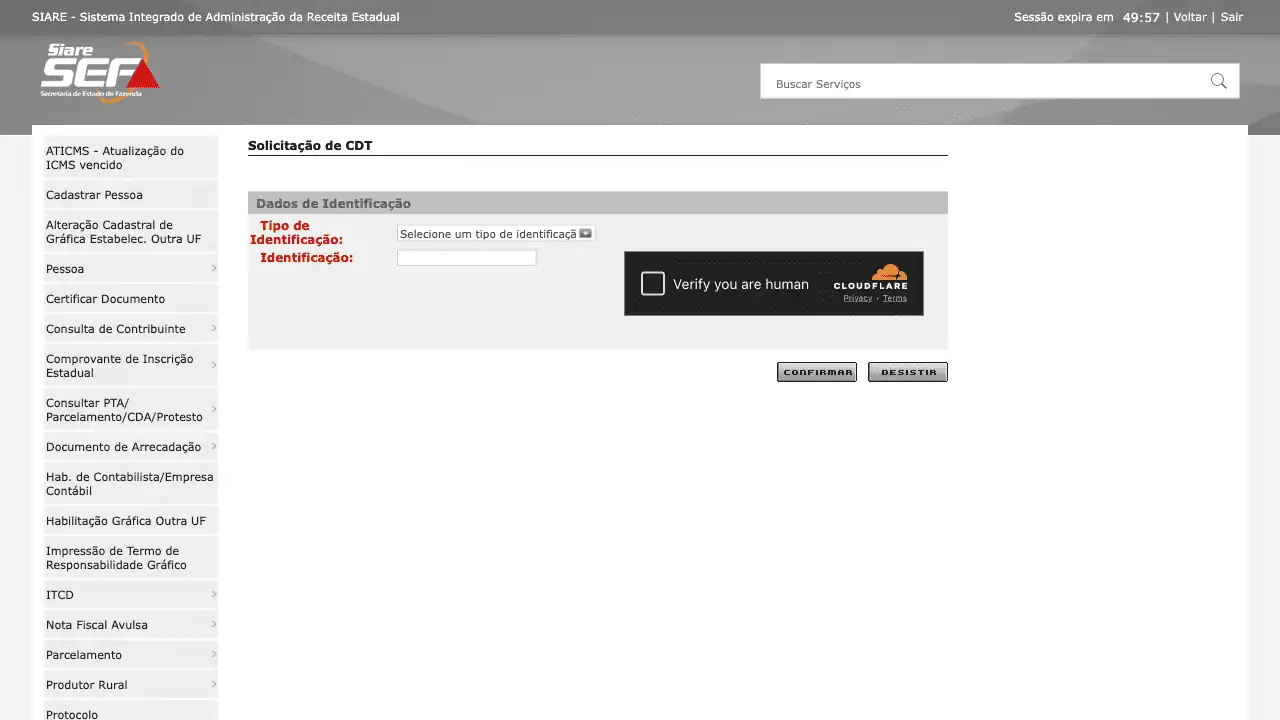Expand the ITCD submenu arrow
Viewport: 1280px width, 720px height.
click(x=213, y=595)
